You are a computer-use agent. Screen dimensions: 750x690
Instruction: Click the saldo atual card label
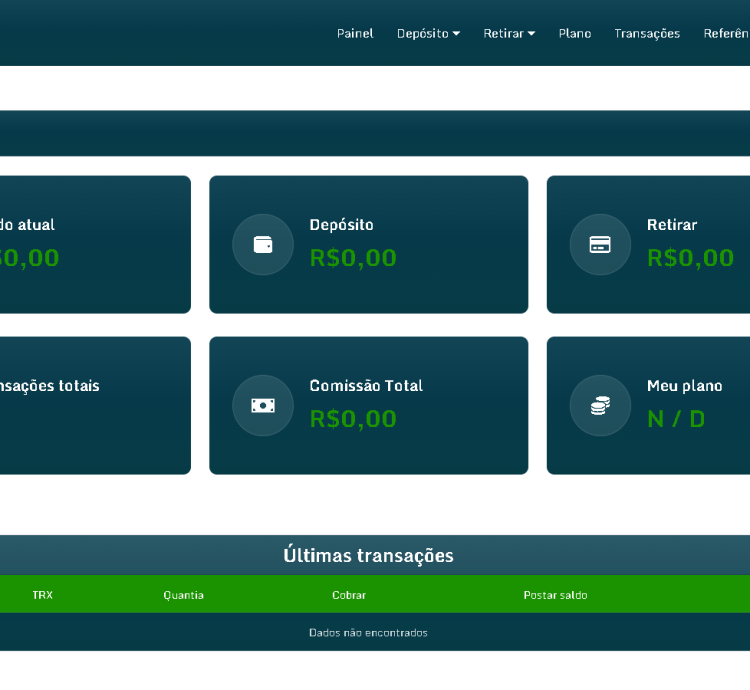tap(27, 225)
